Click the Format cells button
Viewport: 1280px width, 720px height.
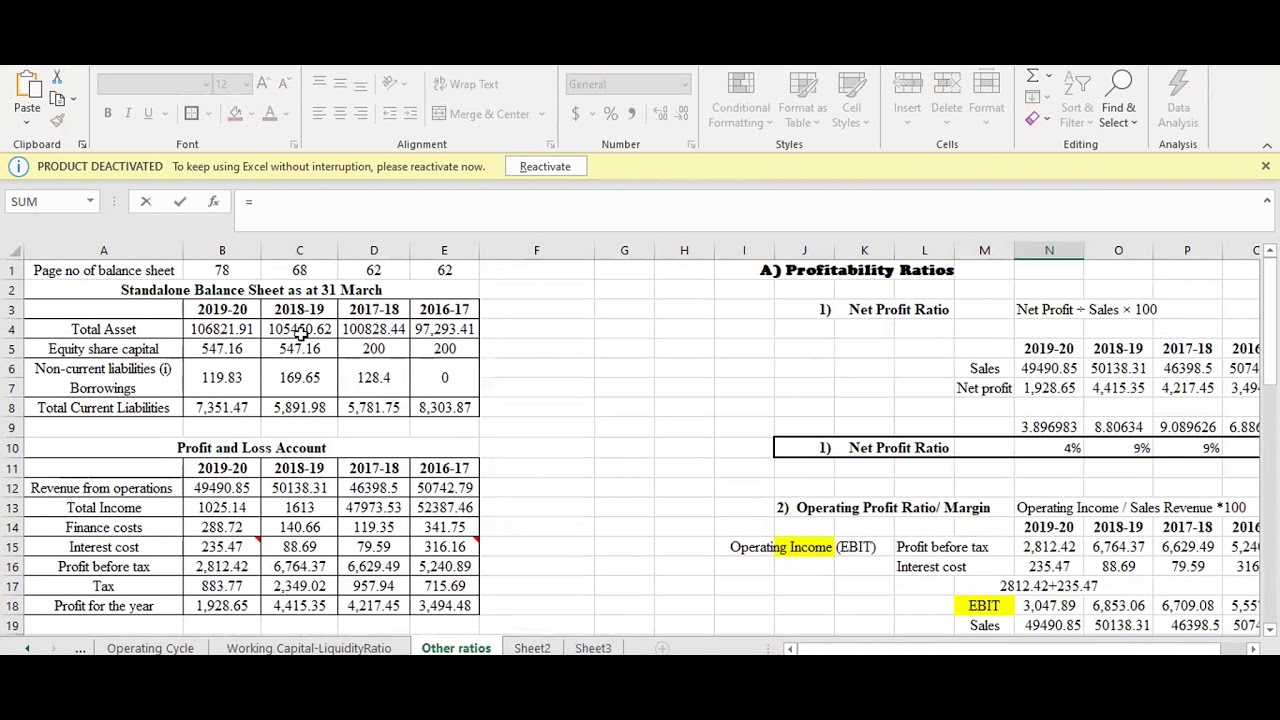[986, 100]
